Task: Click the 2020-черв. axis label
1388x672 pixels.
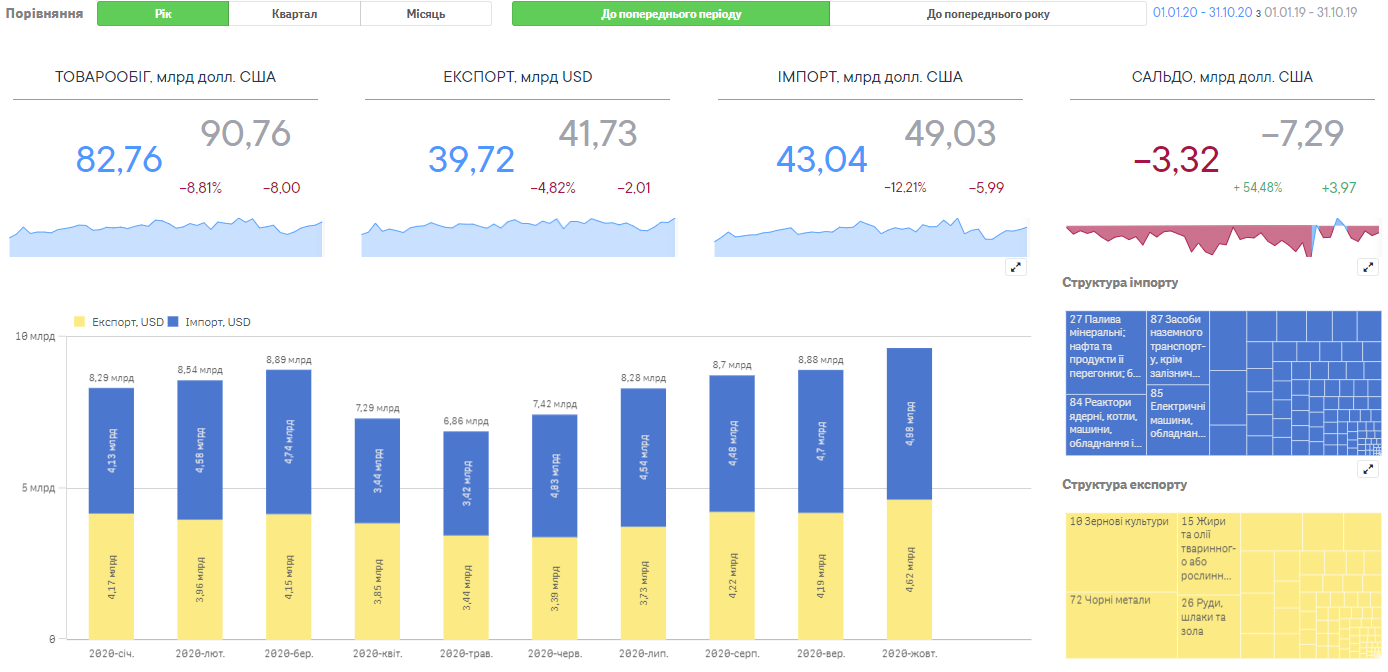Action: (555, 654)
